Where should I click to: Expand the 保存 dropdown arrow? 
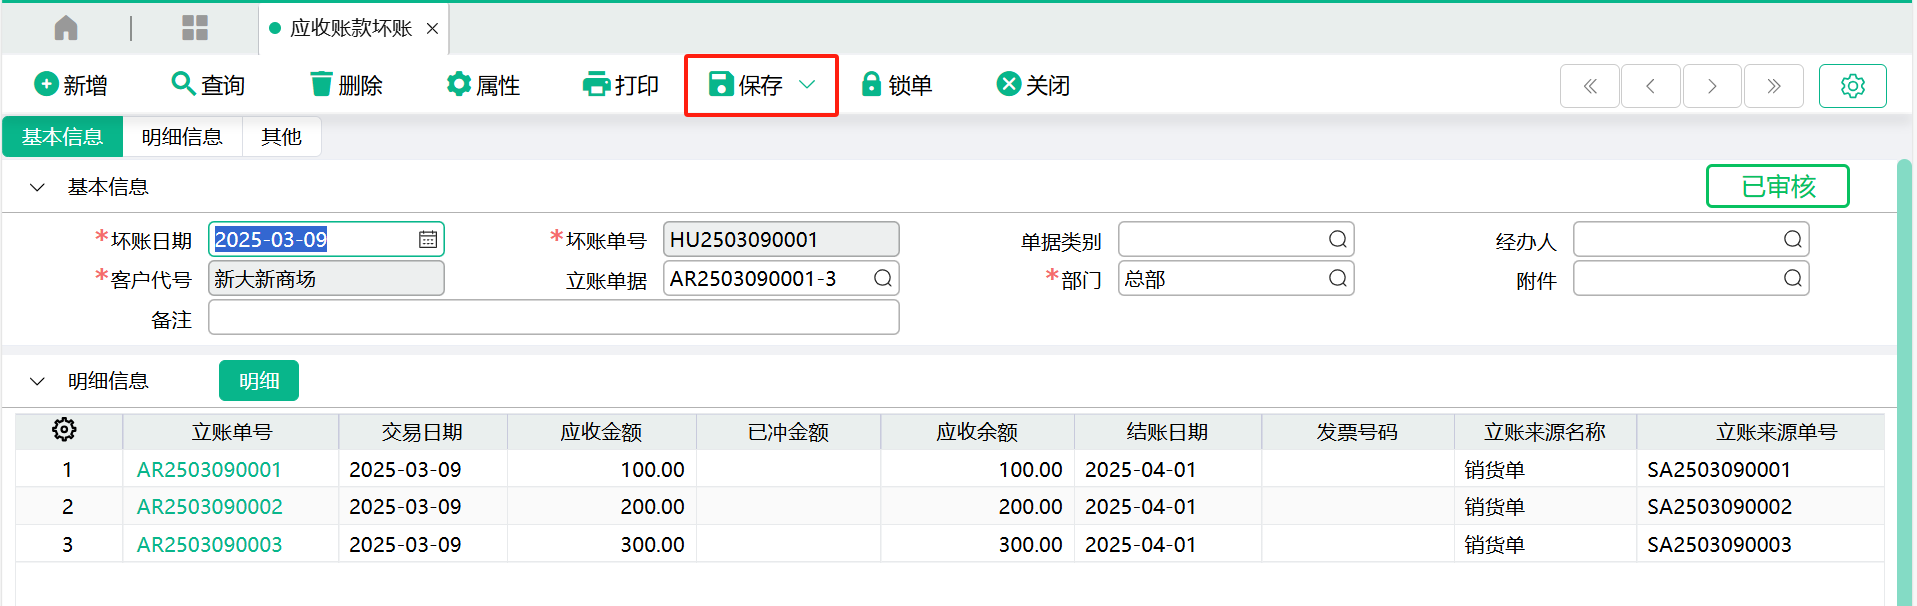(807, 85)
